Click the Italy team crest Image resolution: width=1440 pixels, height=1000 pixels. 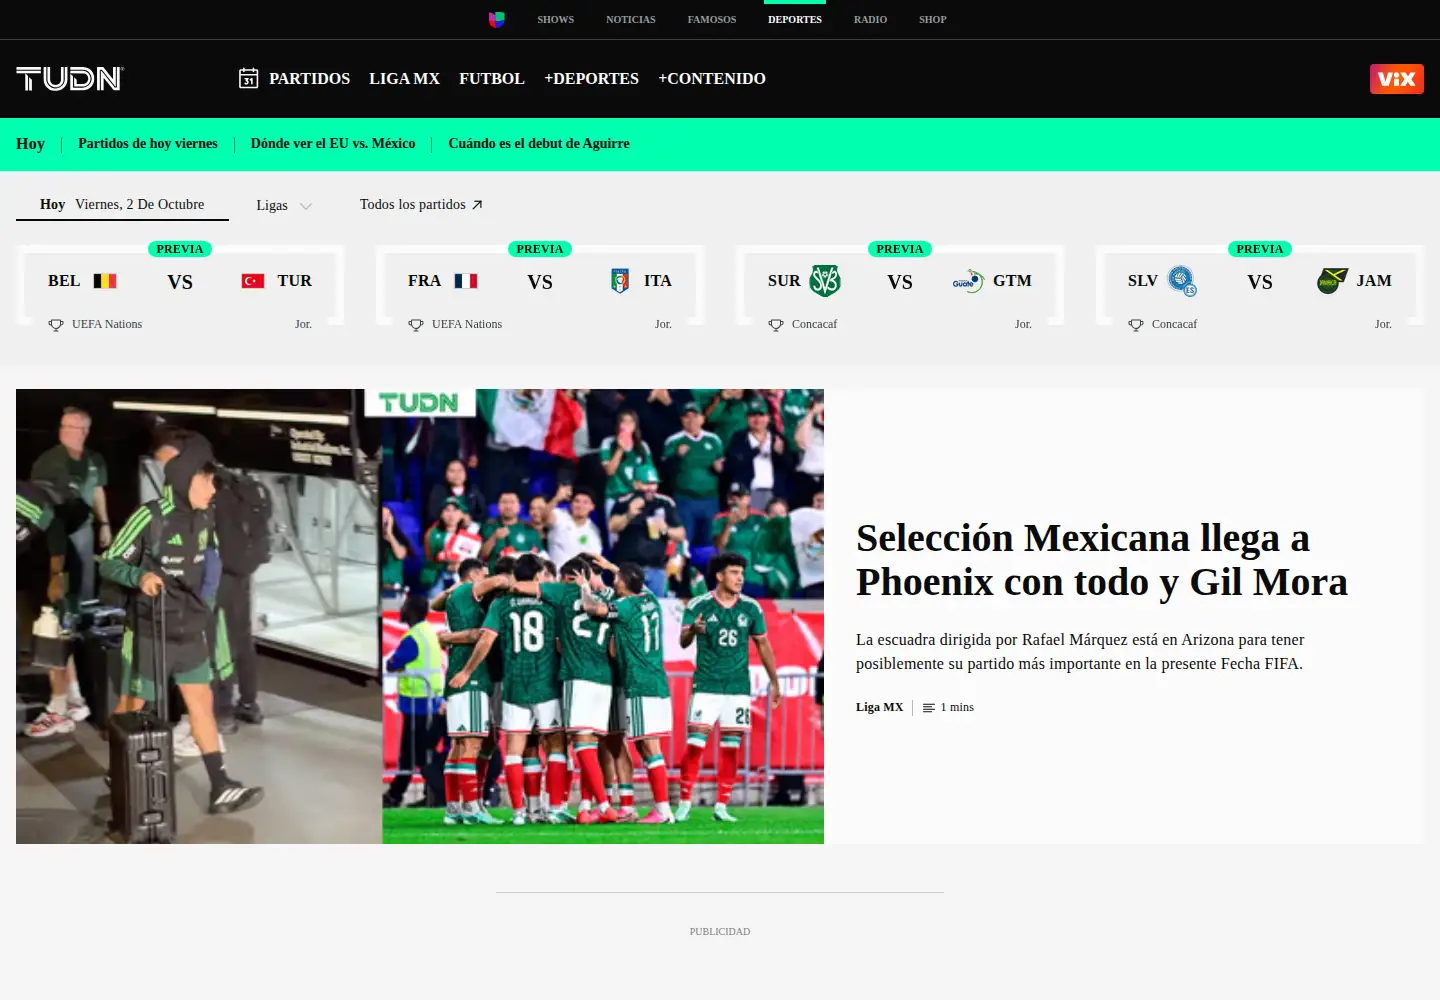[x=620, y=281]
